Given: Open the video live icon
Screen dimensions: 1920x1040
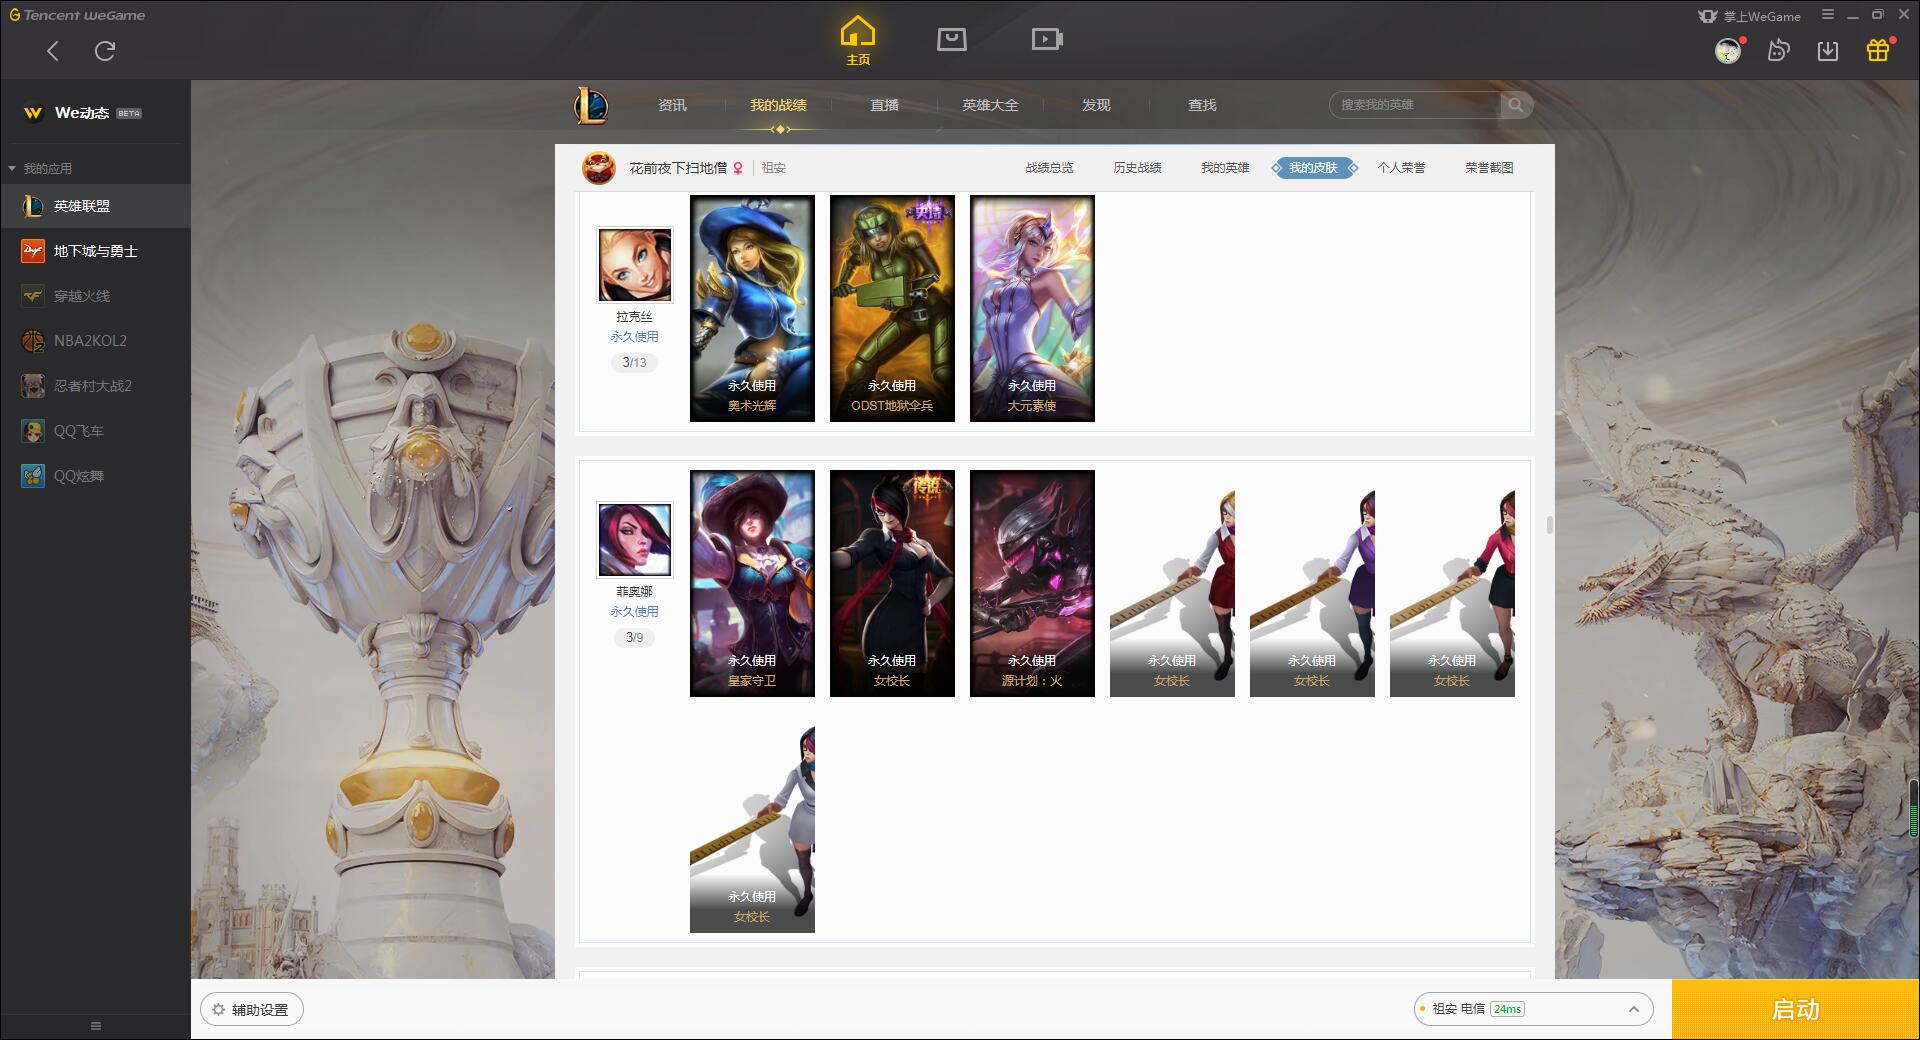Looking at the screenshot, I should (1047, 39).
